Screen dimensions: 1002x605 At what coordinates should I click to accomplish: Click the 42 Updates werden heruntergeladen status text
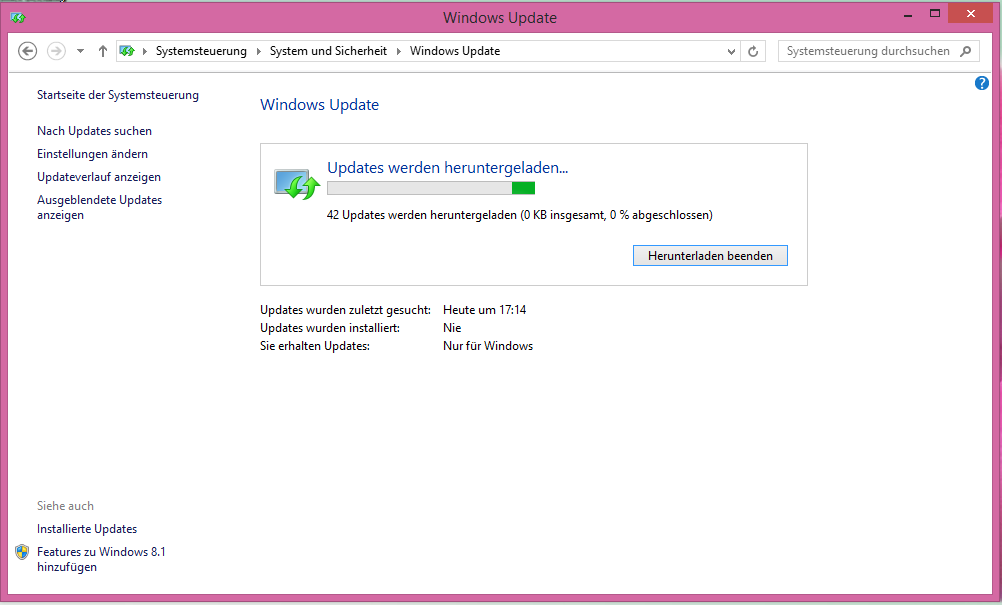520,215
